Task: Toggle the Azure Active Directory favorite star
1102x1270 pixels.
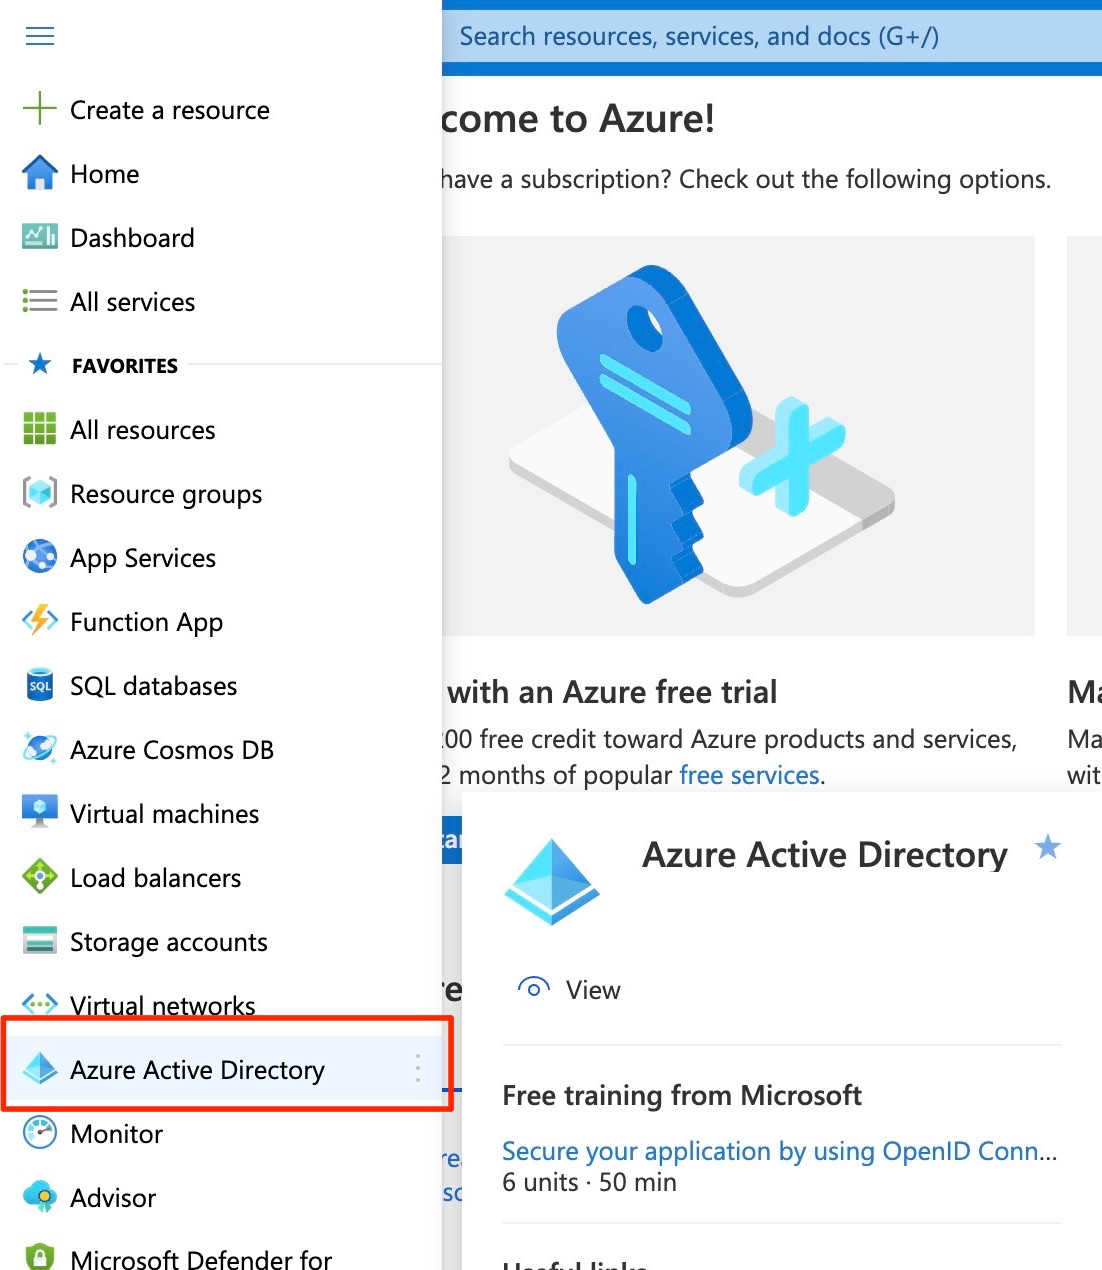Action: [x=1048, y=847]
